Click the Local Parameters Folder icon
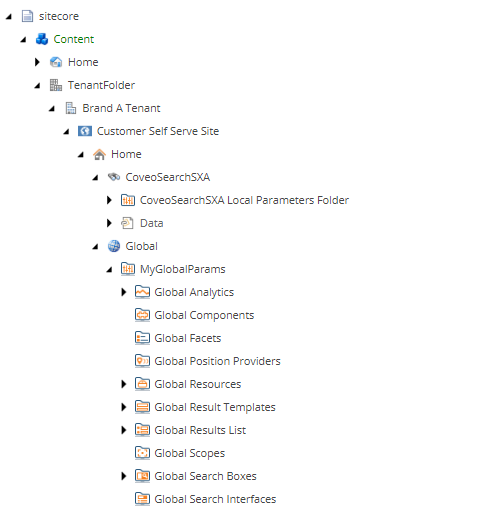The height and width of the screenshot is (511, 488). (x=128, y=200)
